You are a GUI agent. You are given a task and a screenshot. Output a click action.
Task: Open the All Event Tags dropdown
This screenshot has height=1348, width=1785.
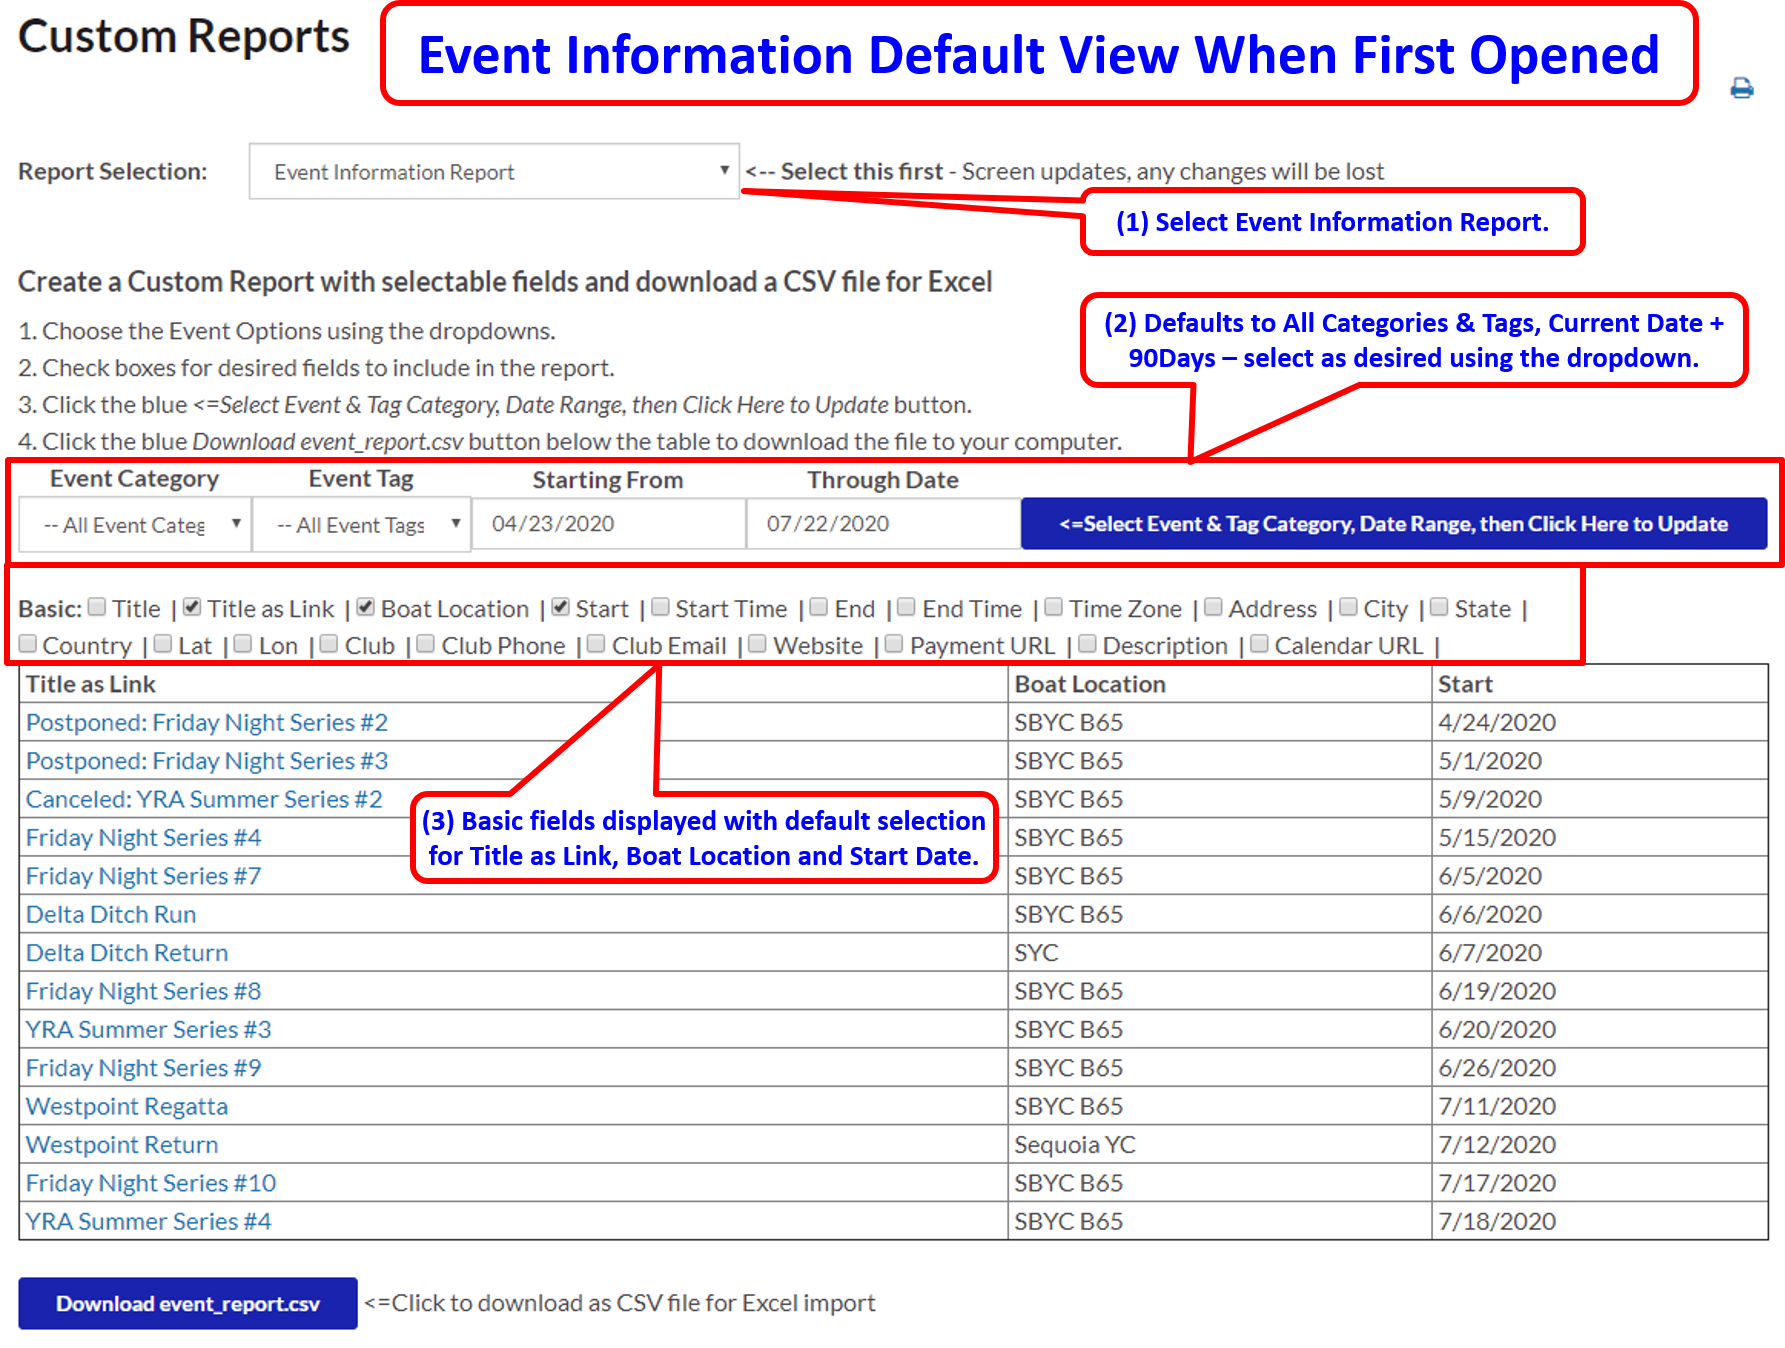pos(361,524)
